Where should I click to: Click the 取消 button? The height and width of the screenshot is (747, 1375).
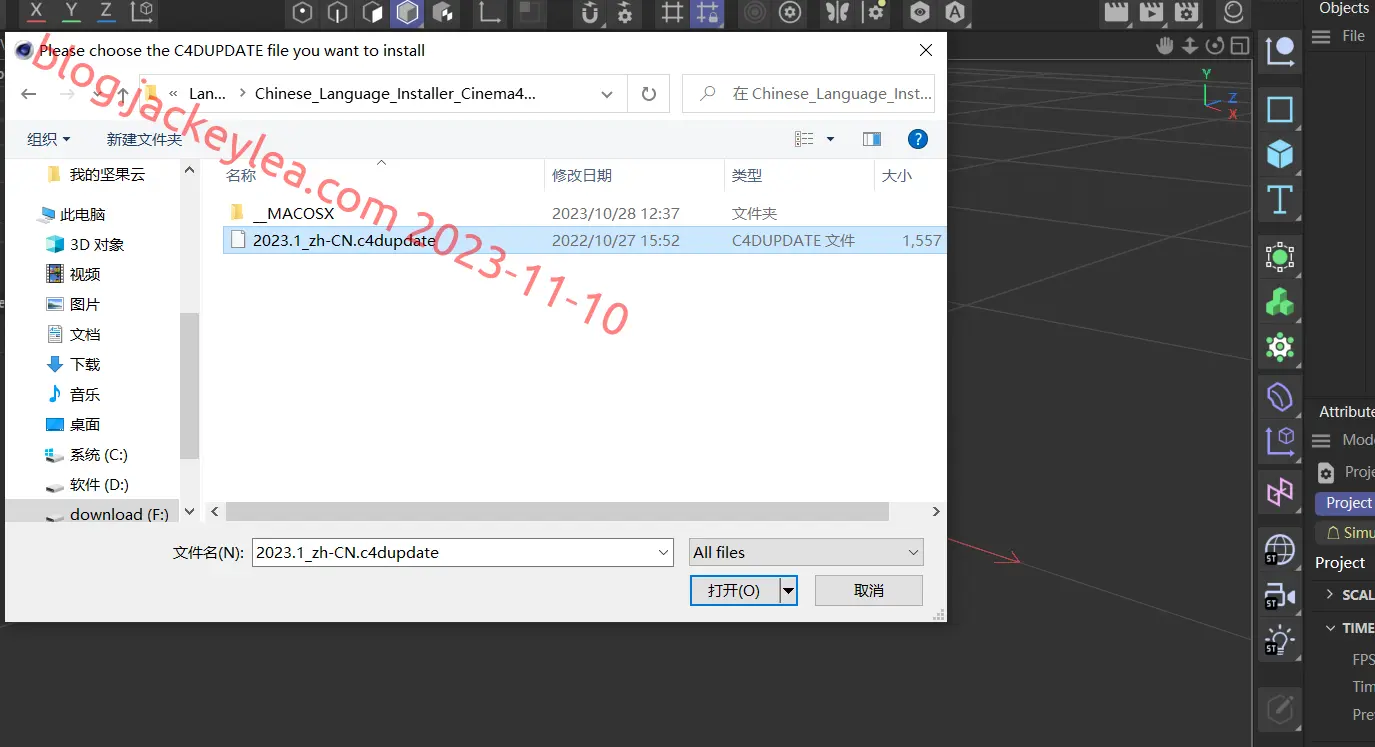(x=869, y=591)
